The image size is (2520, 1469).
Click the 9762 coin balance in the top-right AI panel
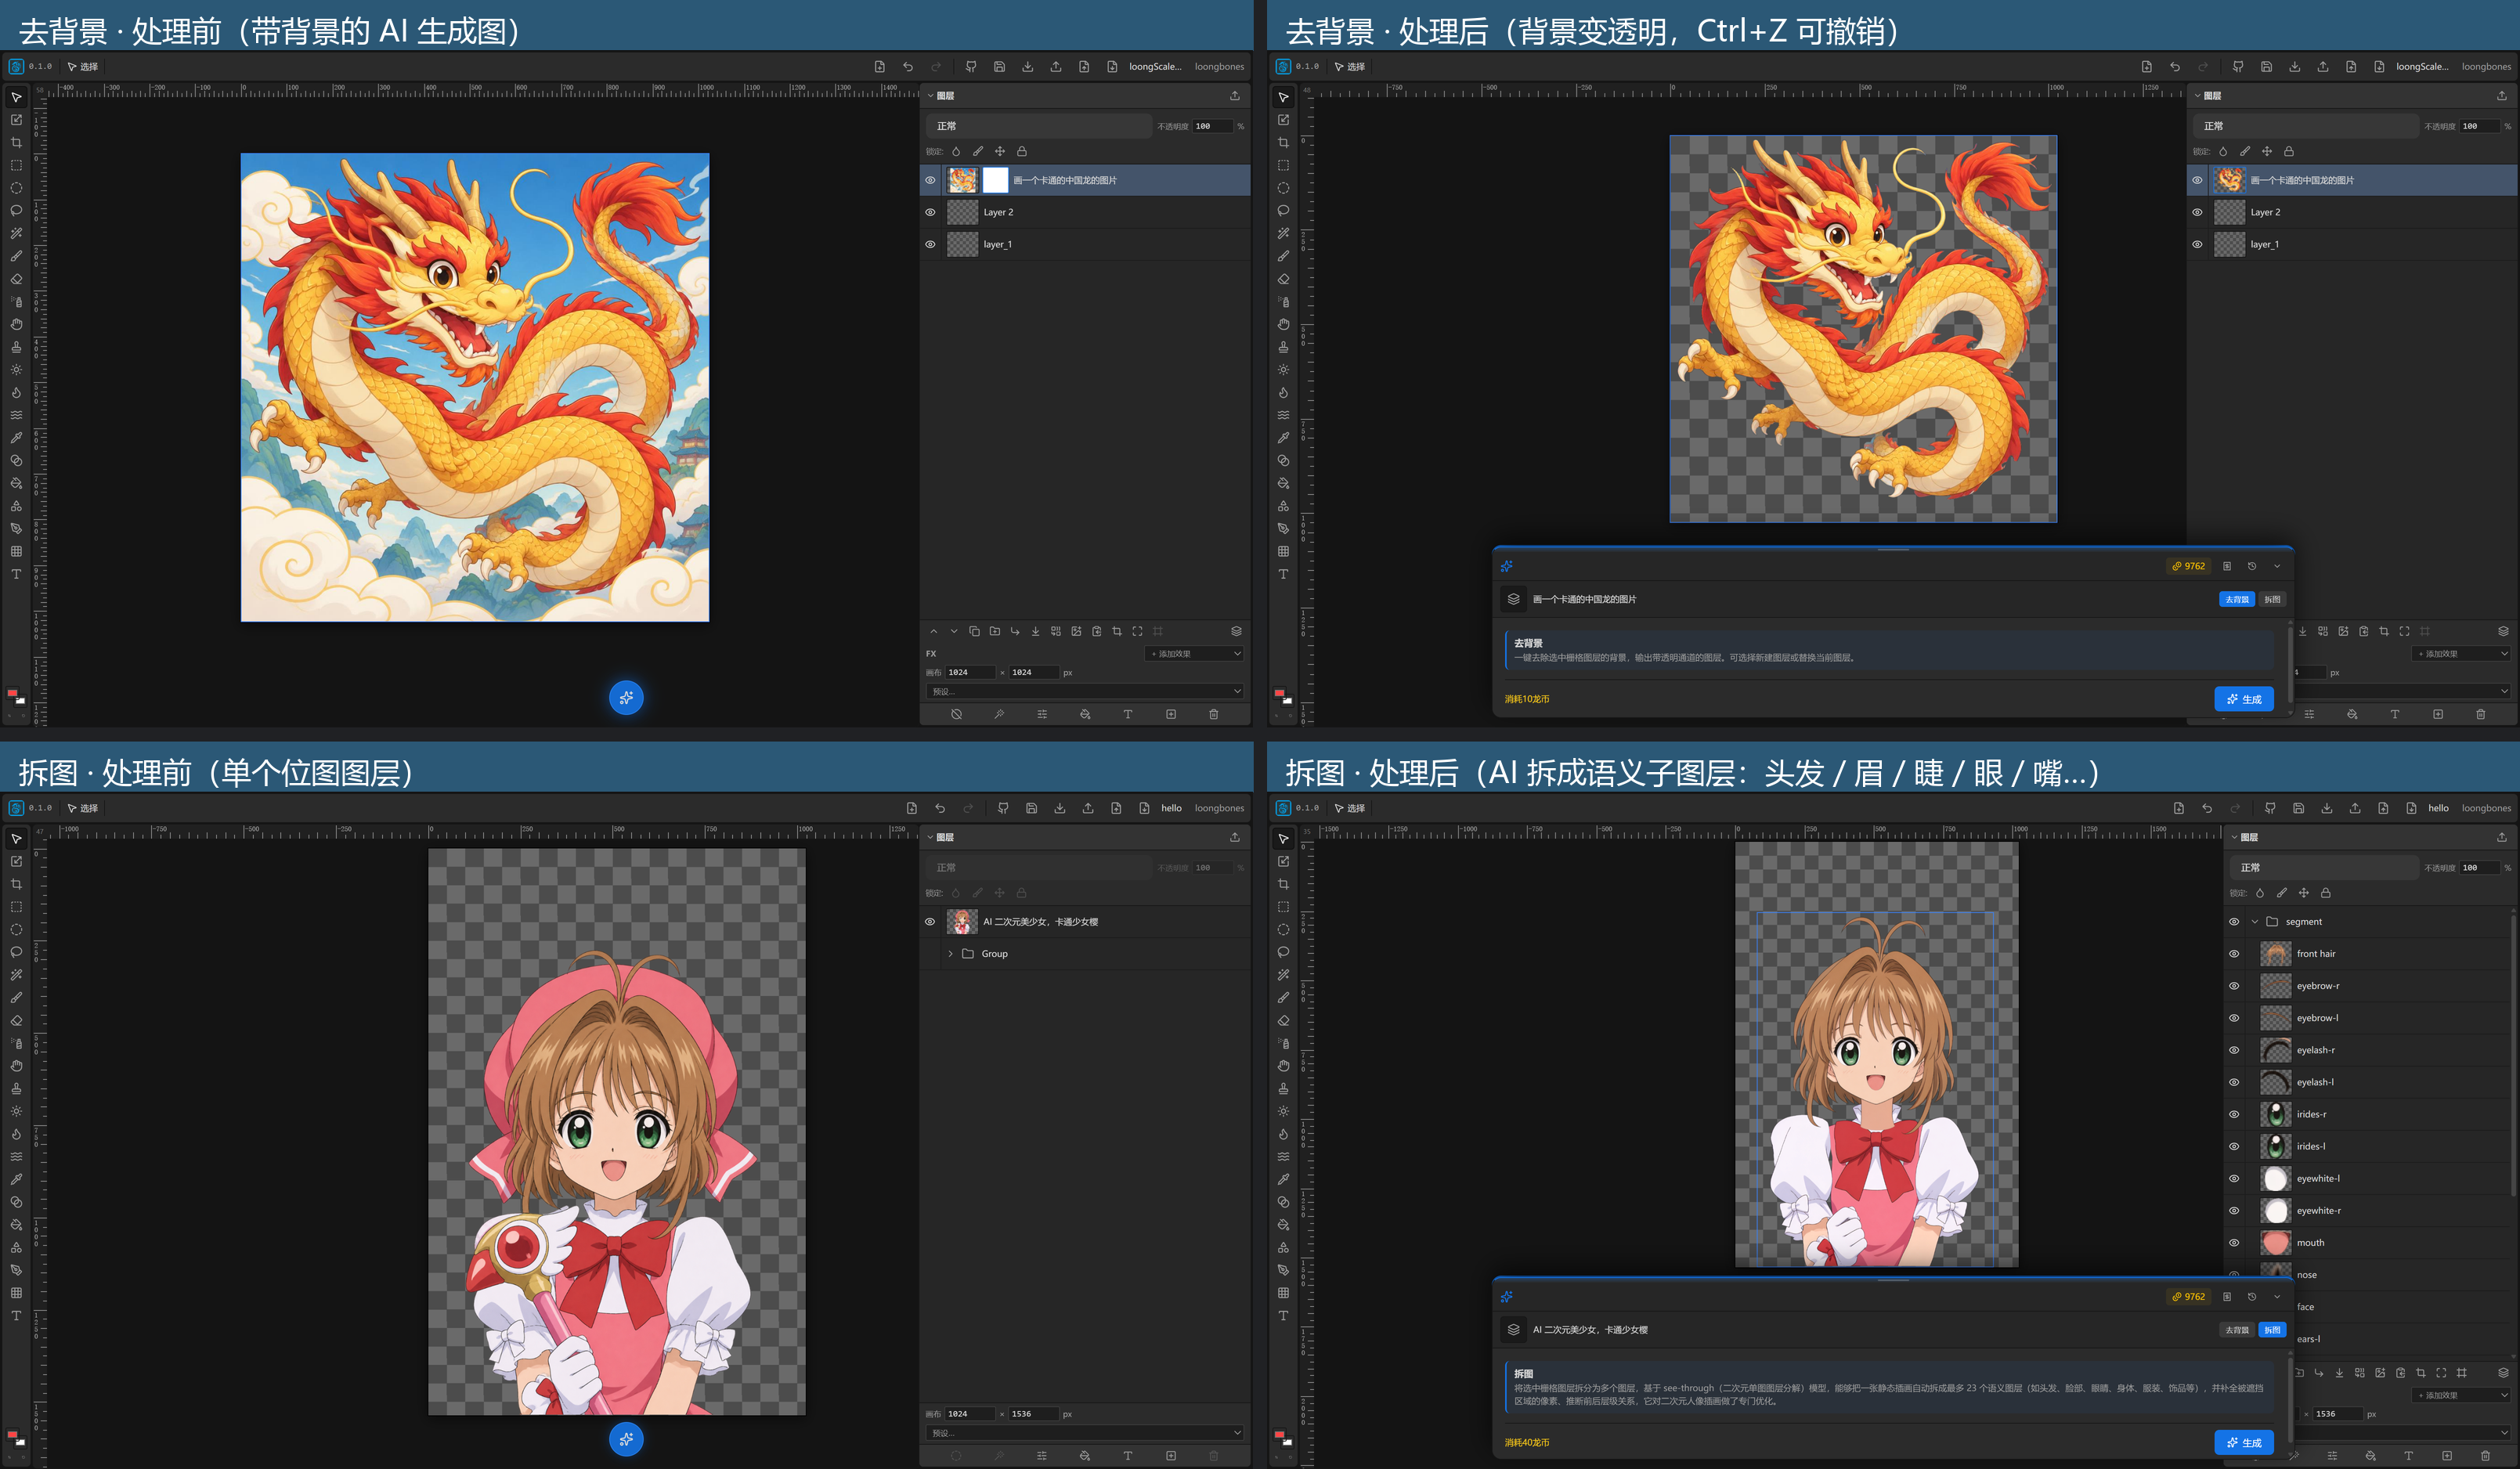[2188, 566]
